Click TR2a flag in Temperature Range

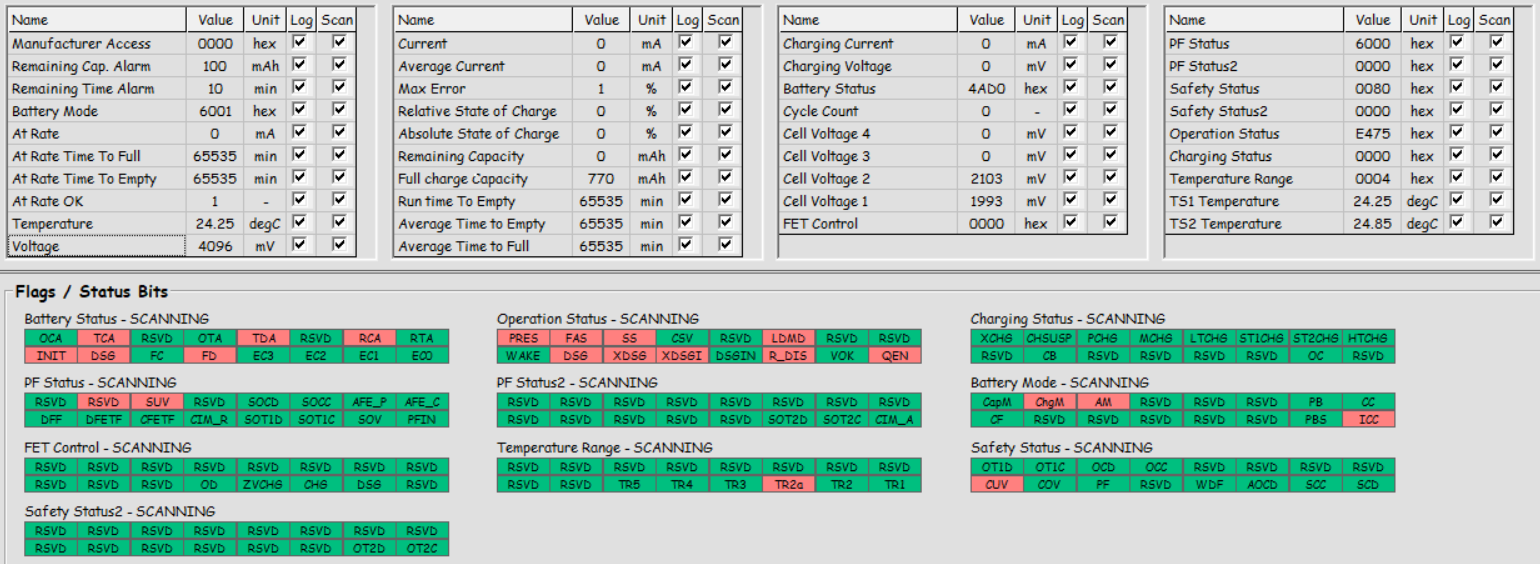[789, 484]
